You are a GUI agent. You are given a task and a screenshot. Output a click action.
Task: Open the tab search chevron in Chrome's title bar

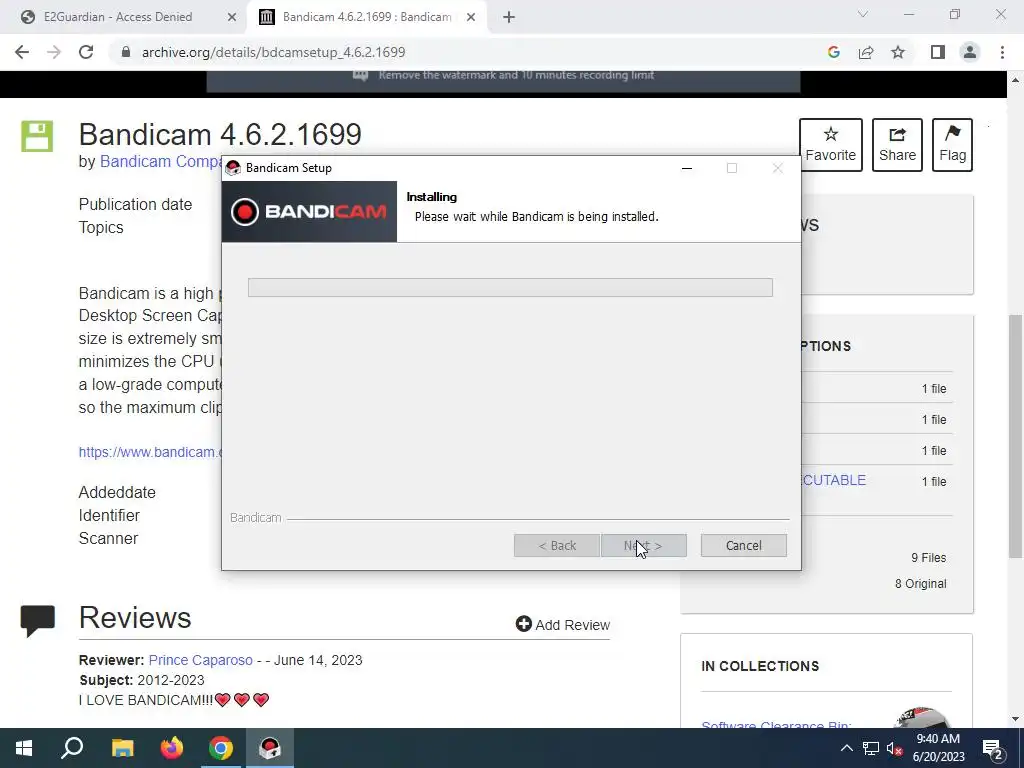(x=863, y=14)
